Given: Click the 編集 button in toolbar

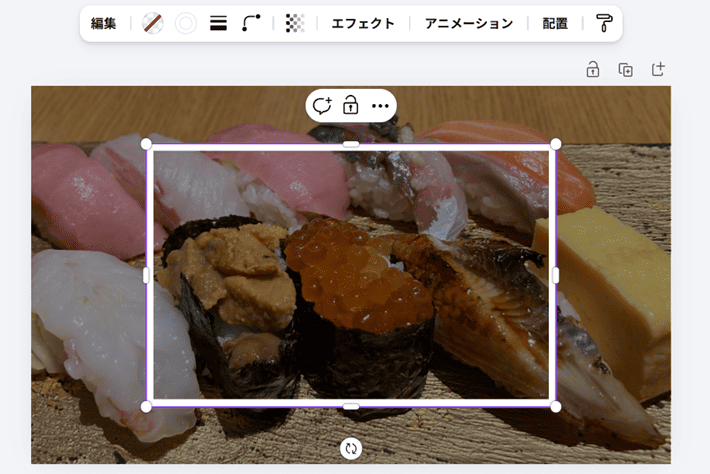Looking at the screenshot, I should pyautogui.click(x=103, y=23).
